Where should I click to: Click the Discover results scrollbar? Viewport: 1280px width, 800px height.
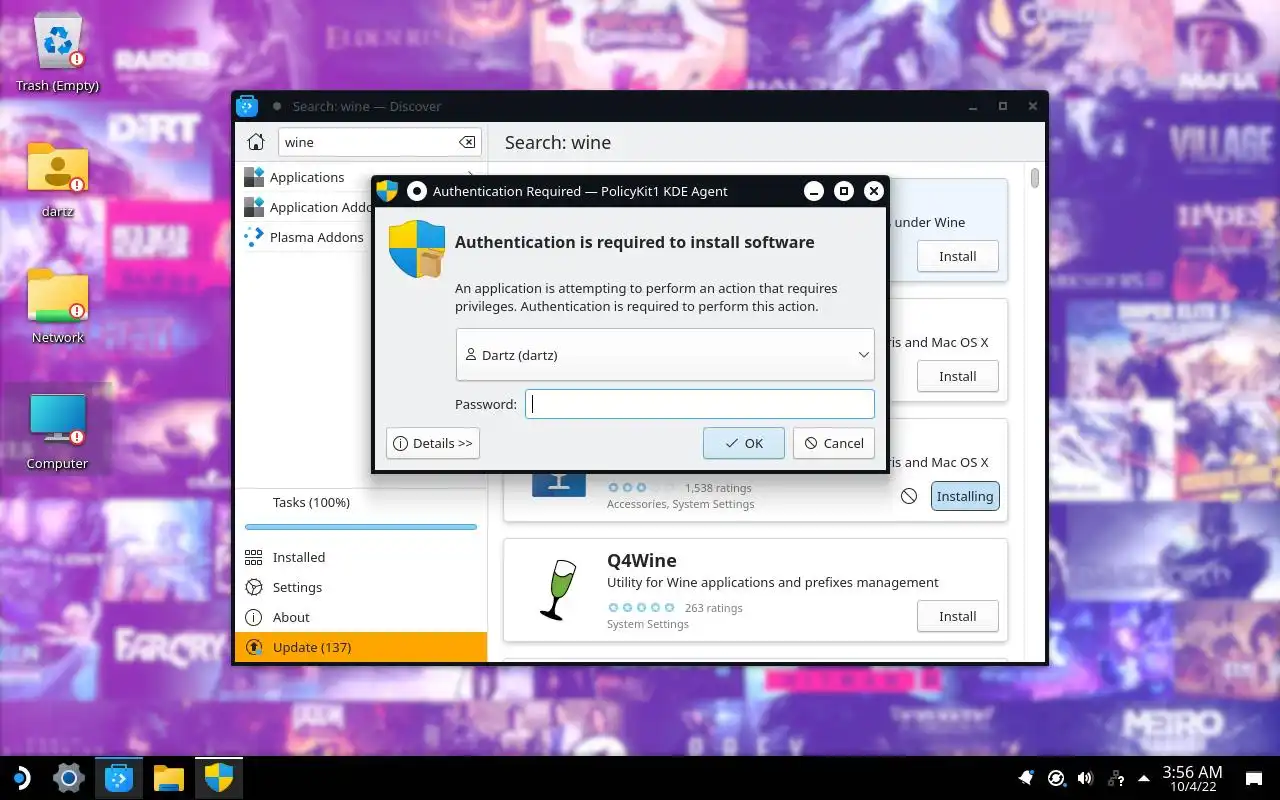click(x=1035, y=178)
